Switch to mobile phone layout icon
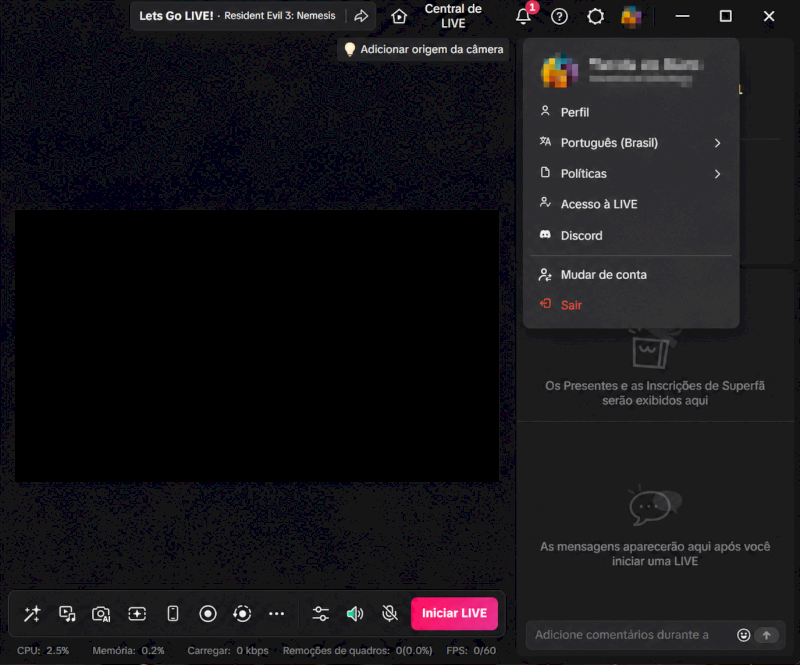 click(173, 613)
